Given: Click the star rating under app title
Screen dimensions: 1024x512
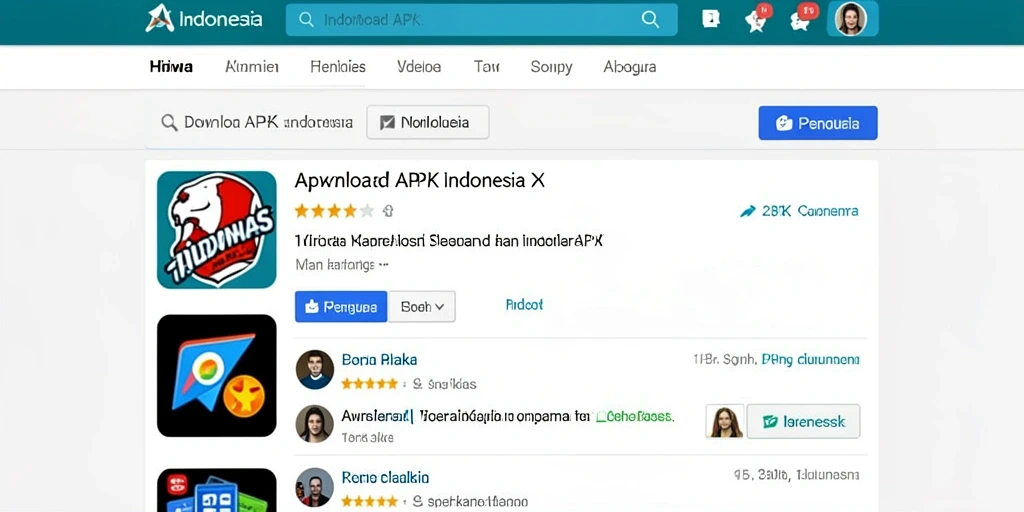Looking at the screenshot, I should tap(334, 211).
